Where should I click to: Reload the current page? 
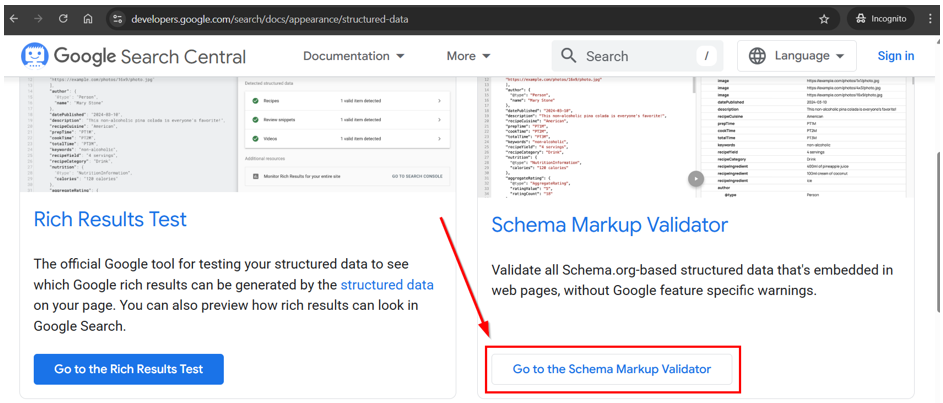(63, 19)
